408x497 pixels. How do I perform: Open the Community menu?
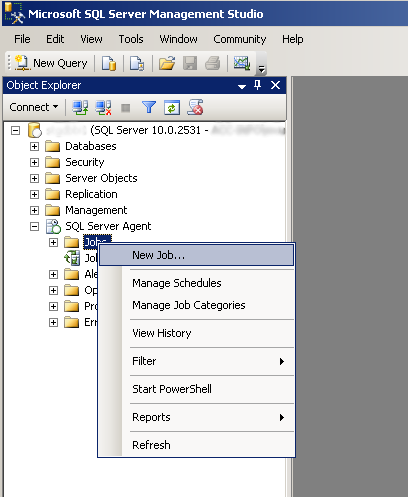(x=240, y=39)
